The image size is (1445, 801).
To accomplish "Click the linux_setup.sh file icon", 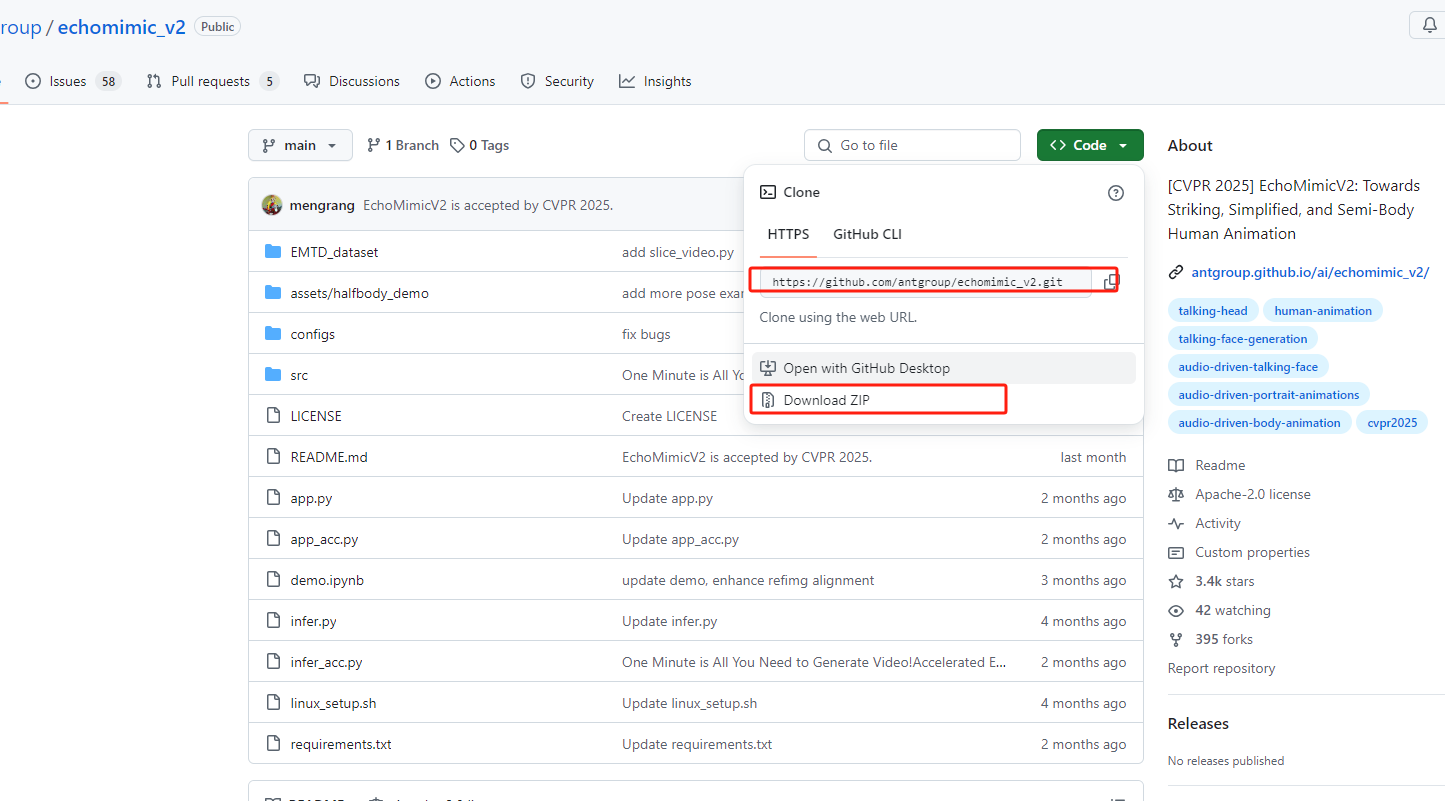I will 273,703.
